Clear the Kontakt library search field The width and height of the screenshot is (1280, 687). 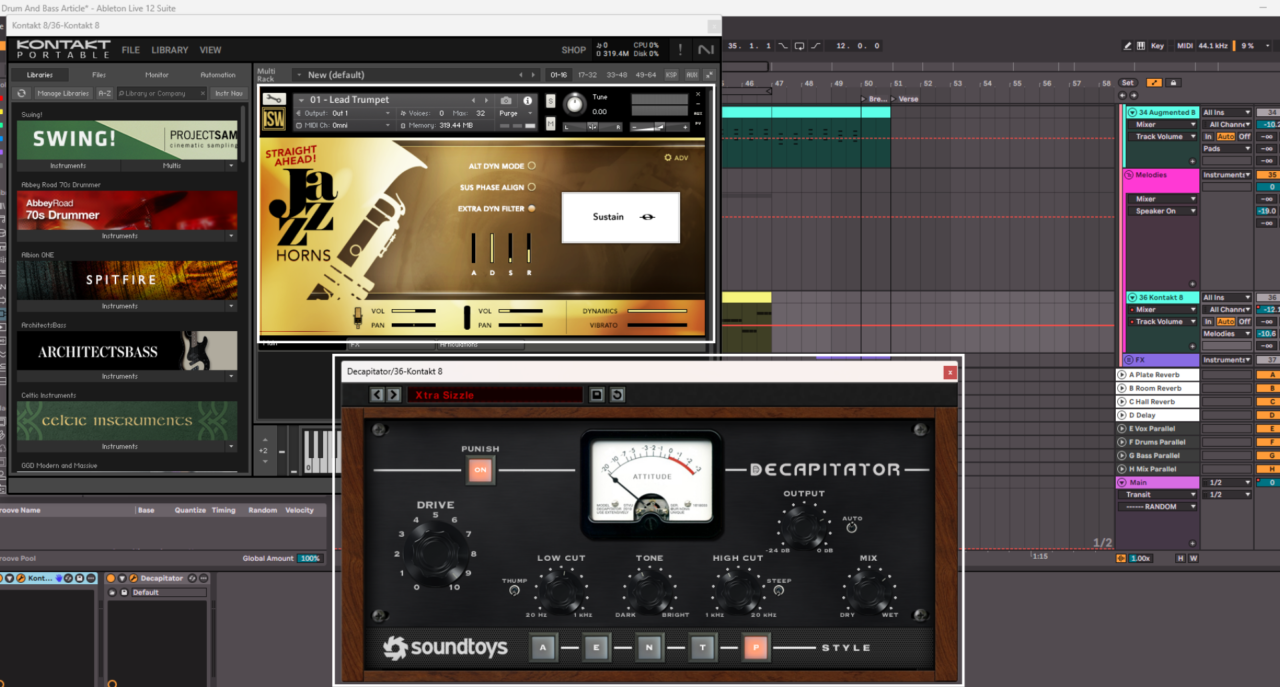[202, 93]
